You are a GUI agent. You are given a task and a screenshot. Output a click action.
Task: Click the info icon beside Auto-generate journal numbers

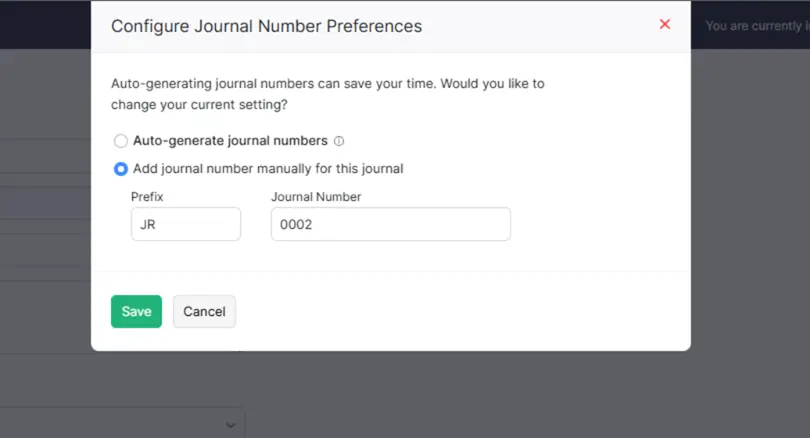point(339,141)
